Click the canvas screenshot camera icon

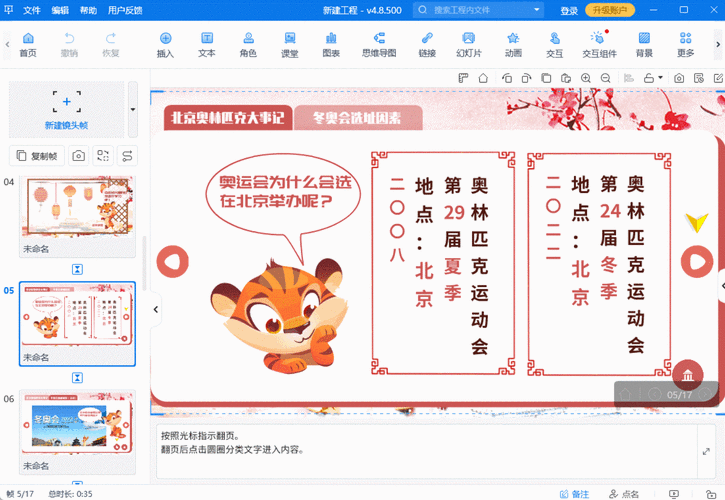pyautogui.click(x=679, y=78)
